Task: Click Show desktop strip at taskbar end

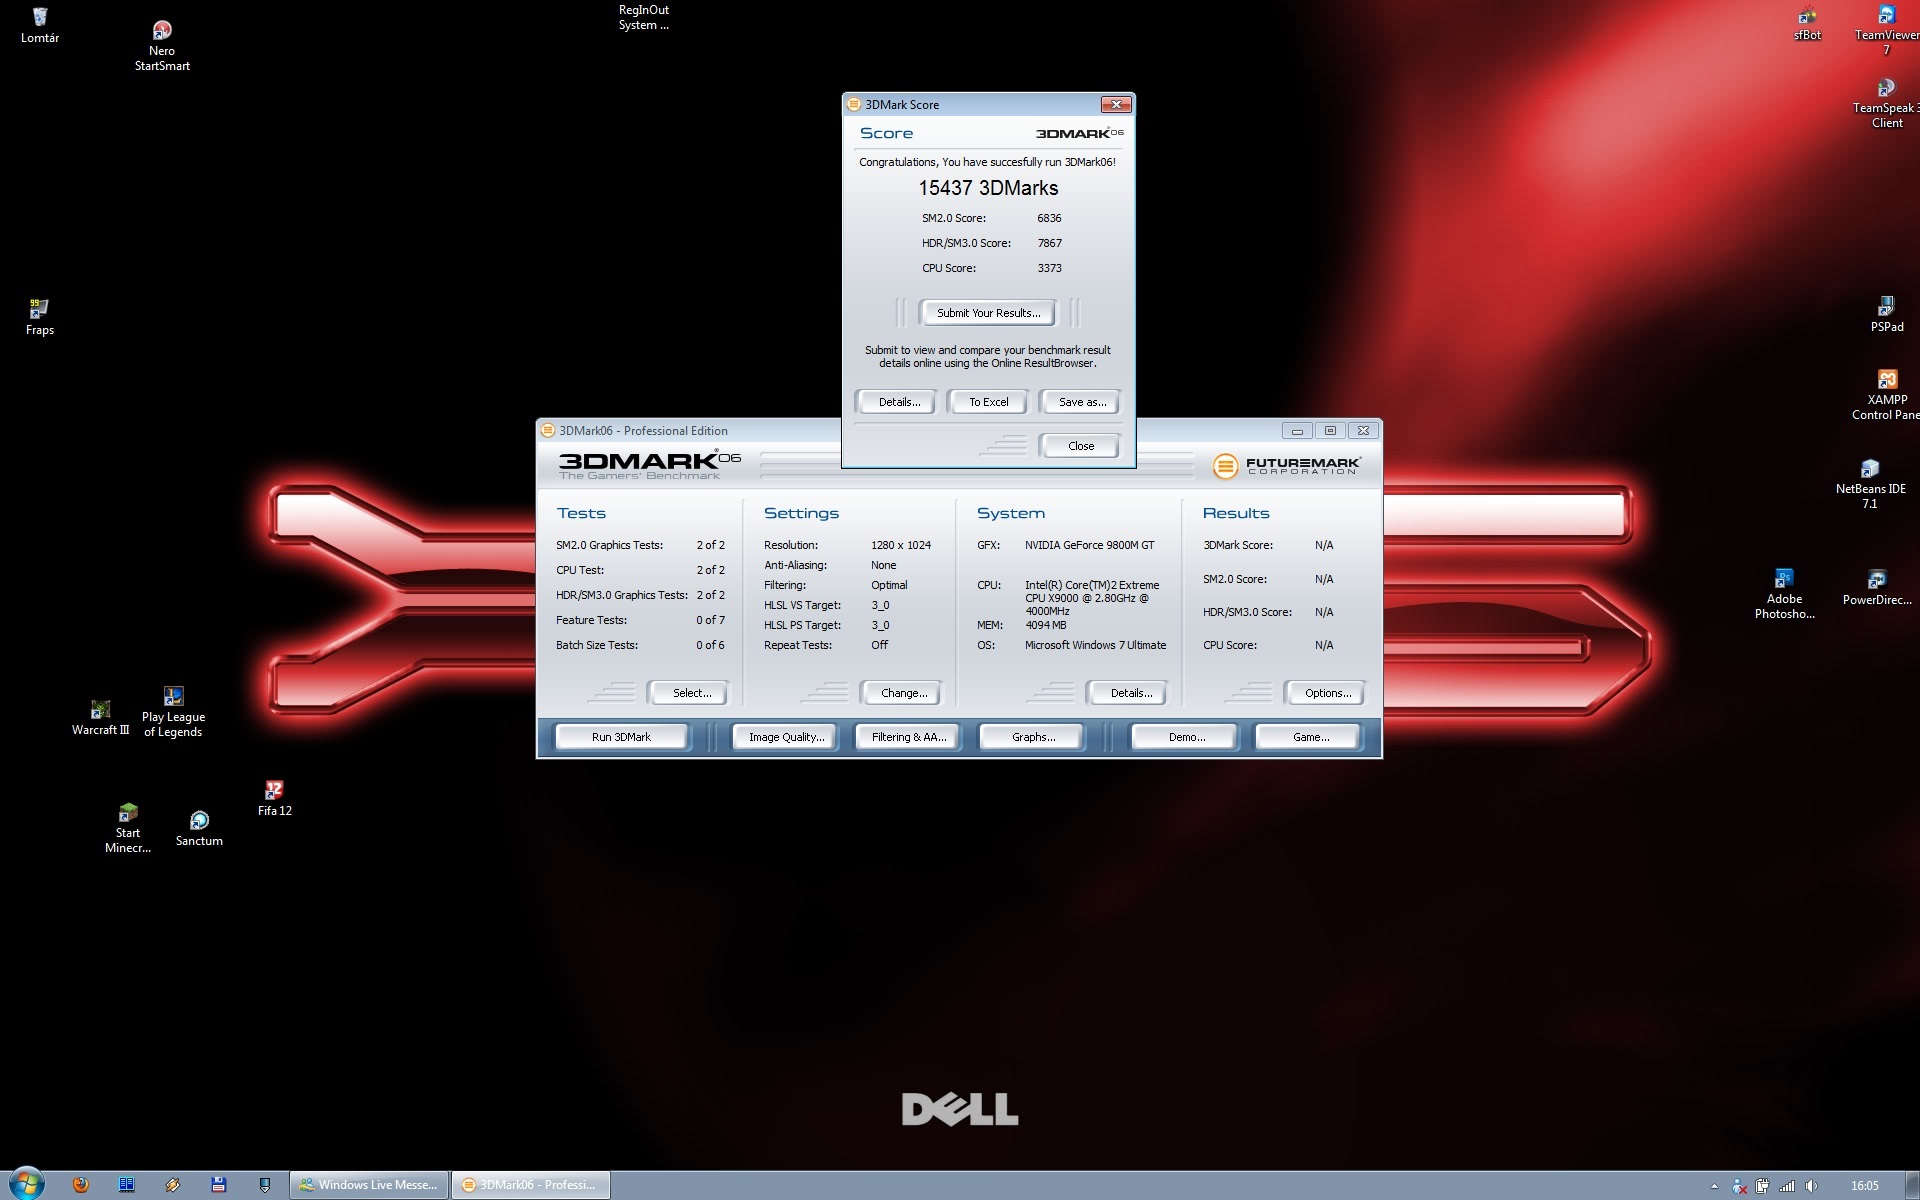Action: tap(1913, 1185)
